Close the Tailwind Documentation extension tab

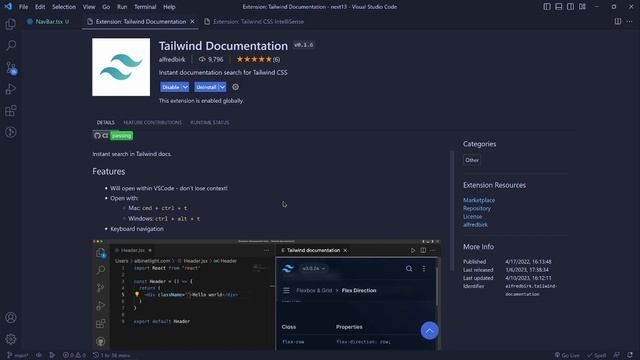192,22
